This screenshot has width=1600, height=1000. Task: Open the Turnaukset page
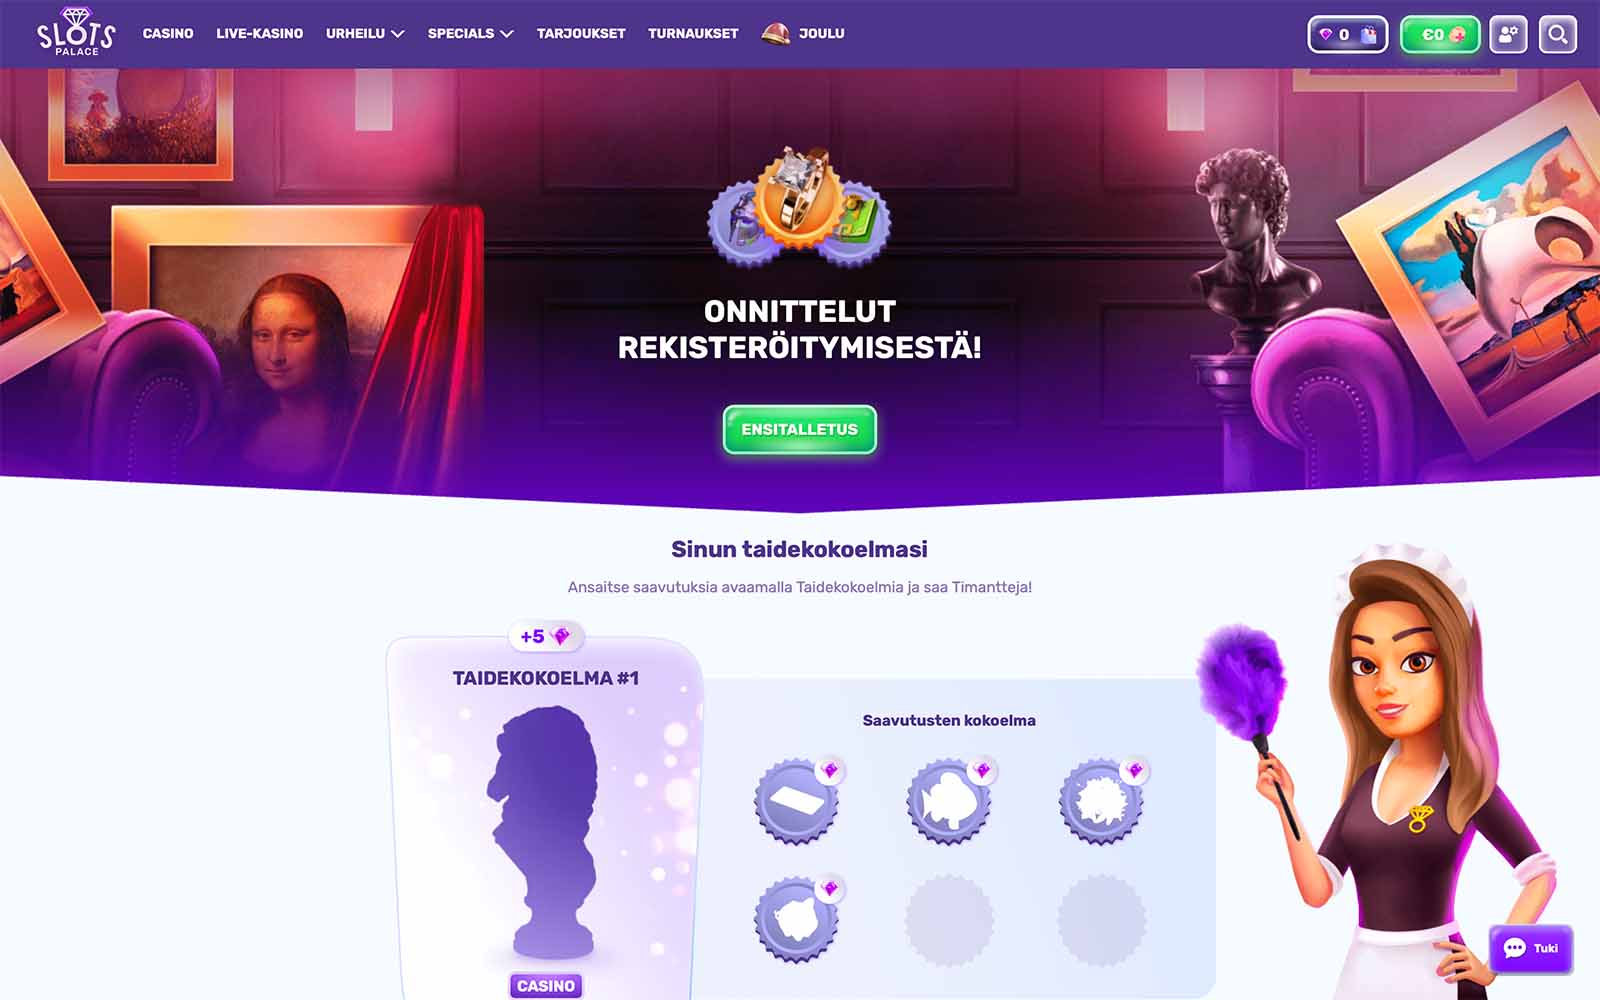click(x=693, y=33)
